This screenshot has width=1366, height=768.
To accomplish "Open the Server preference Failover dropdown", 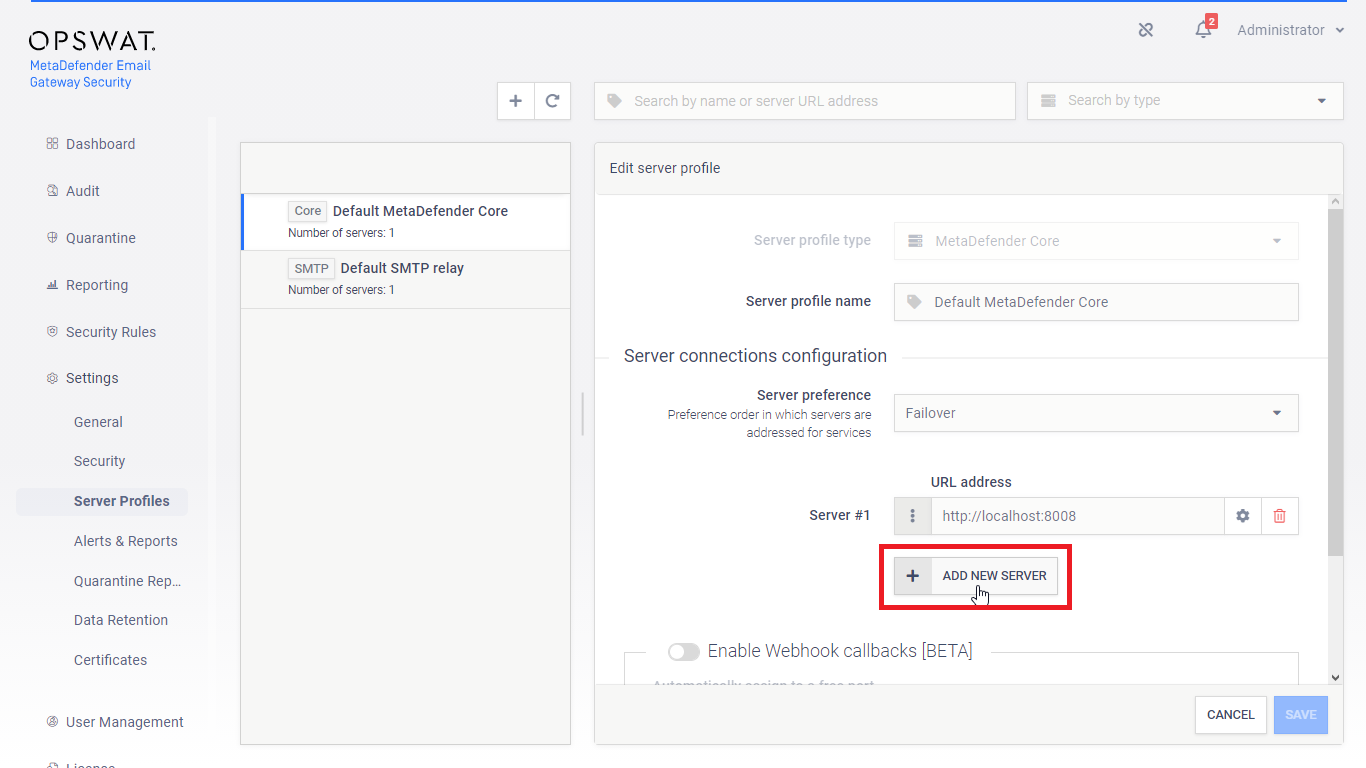I will 1096,413.
